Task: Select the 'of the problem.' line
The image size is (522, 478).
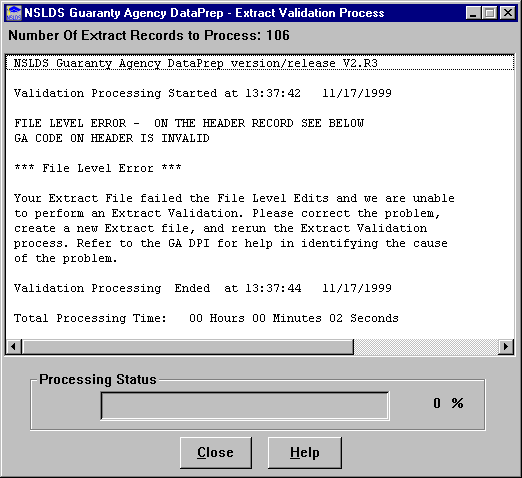Action: click(66, 258)
